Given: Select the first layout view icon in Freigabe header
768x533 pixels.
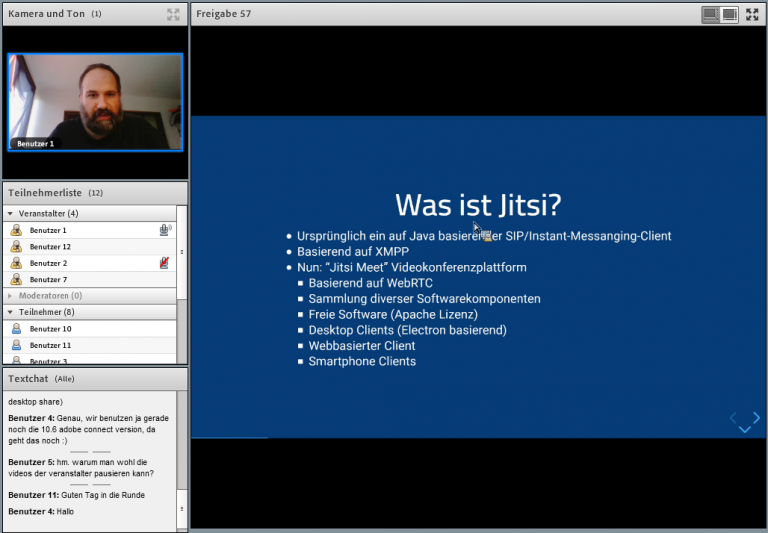Looking at the screenshot, I should [710, 15].
